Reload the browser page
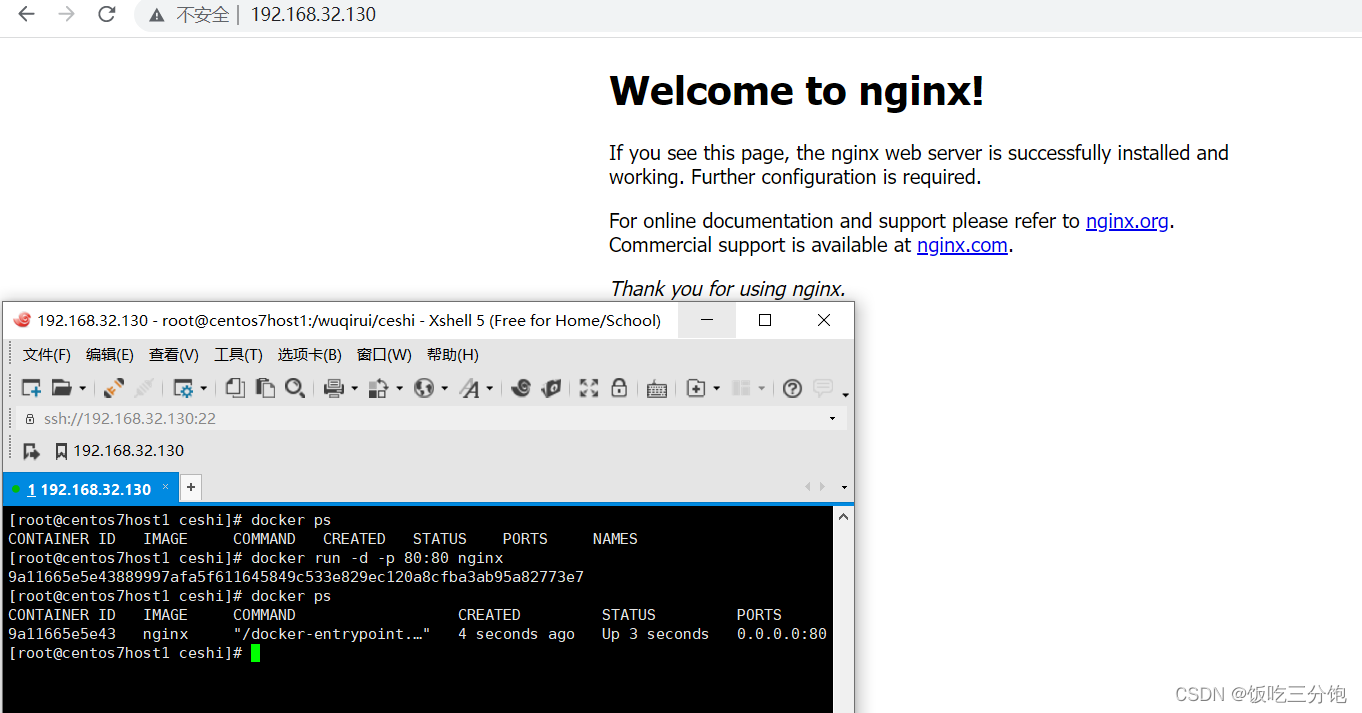Screen dimensions: 1362x713 (x=106, y=15)
